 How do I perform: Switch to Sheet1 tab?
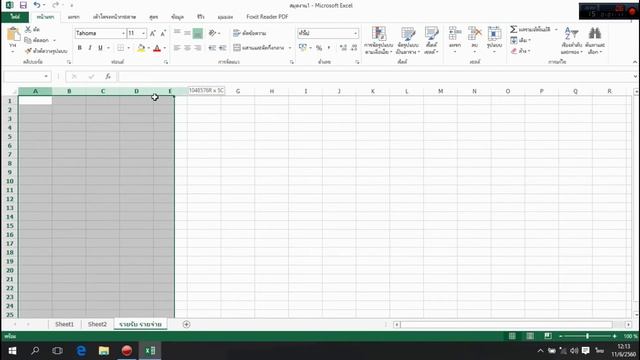(64, 324)
